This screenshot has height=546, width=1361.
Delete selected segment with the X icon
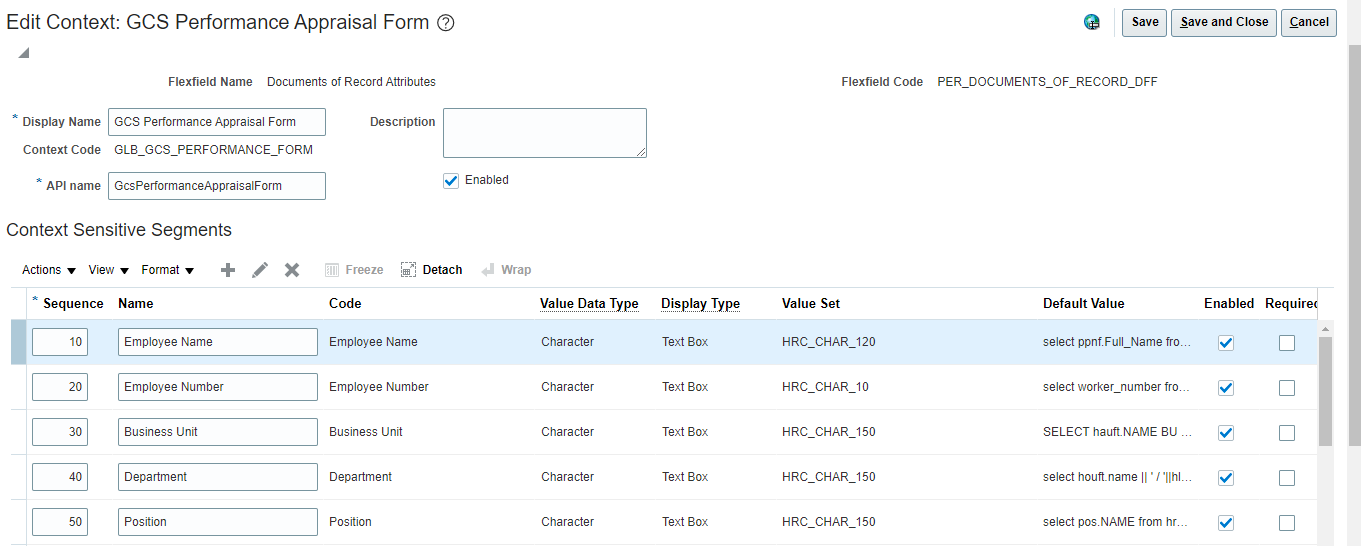tap(292, 270)
